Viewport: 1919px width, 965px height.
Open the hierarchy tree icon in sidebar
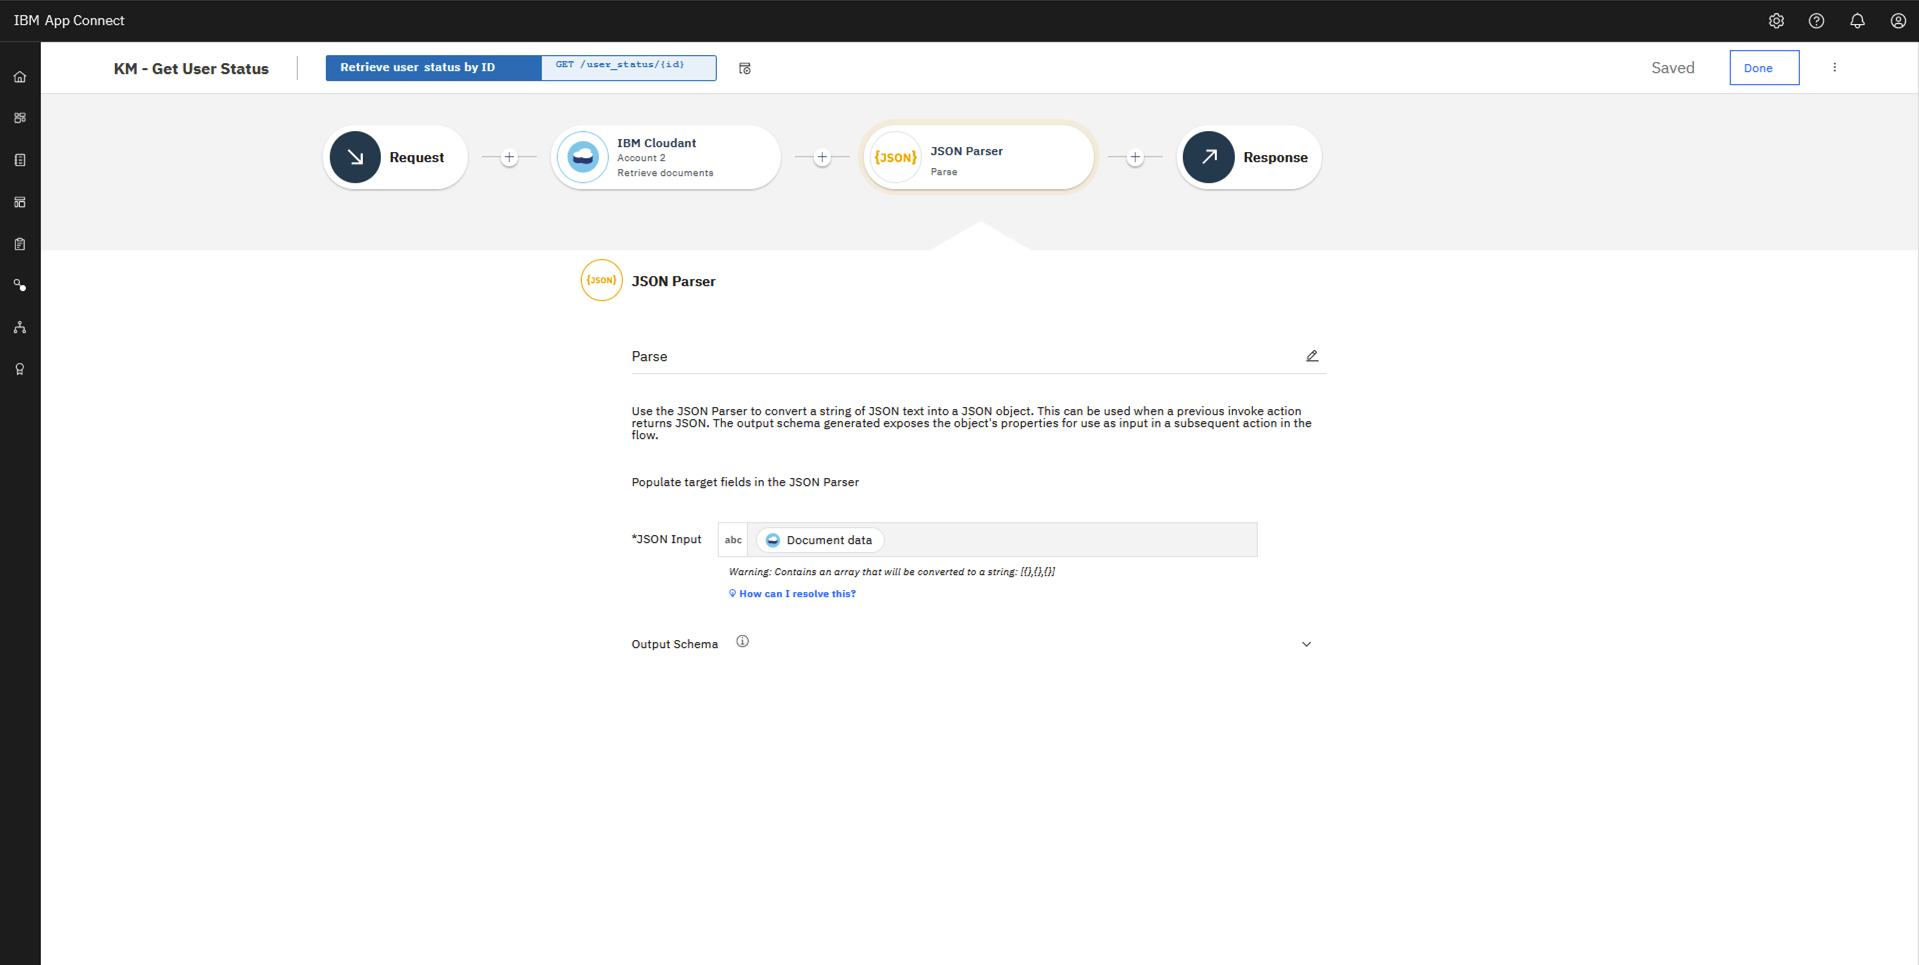[x=20, y=328]
